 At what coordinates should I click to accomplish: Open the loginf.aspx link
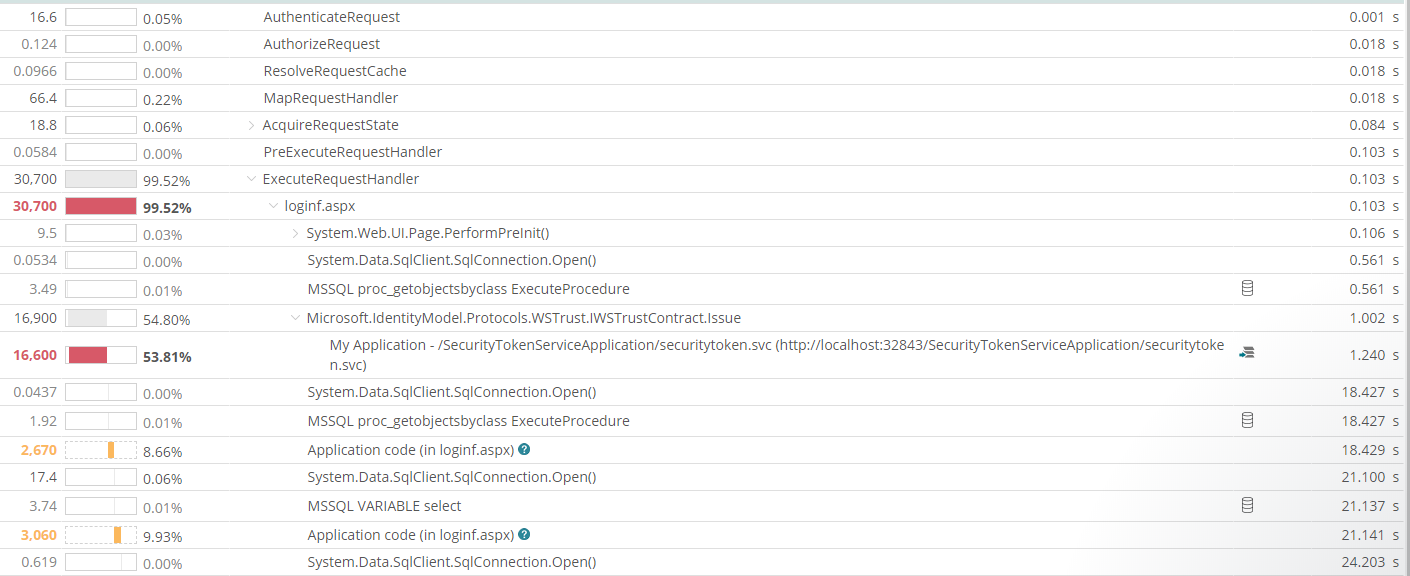pos(318,205)
